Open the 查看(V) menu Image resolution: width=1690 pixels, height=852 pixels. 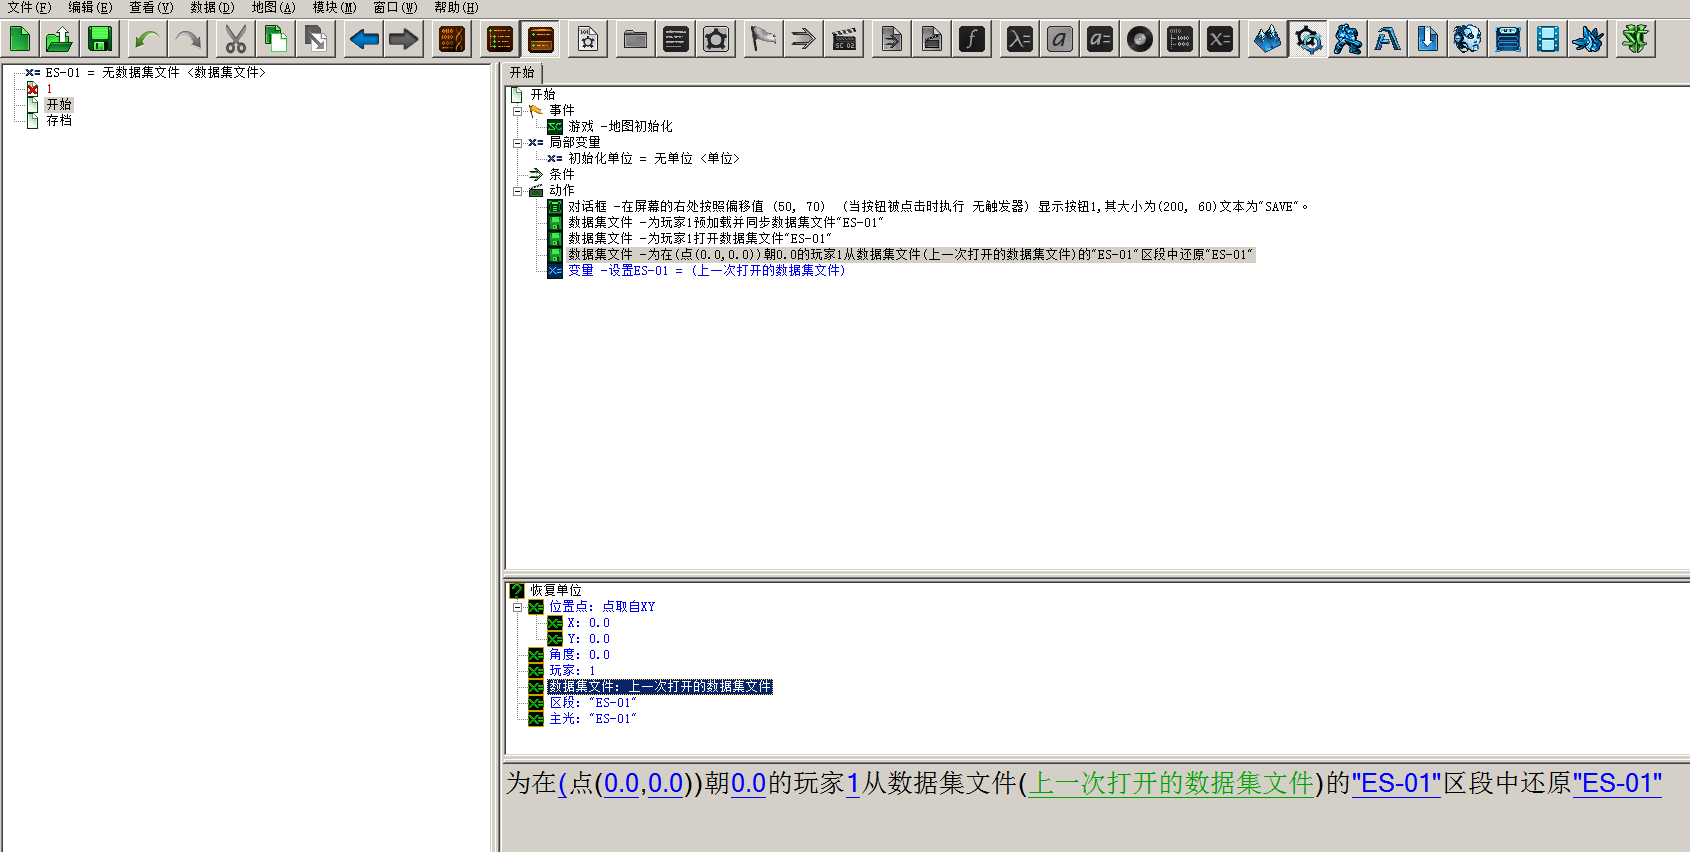[151, 7]
